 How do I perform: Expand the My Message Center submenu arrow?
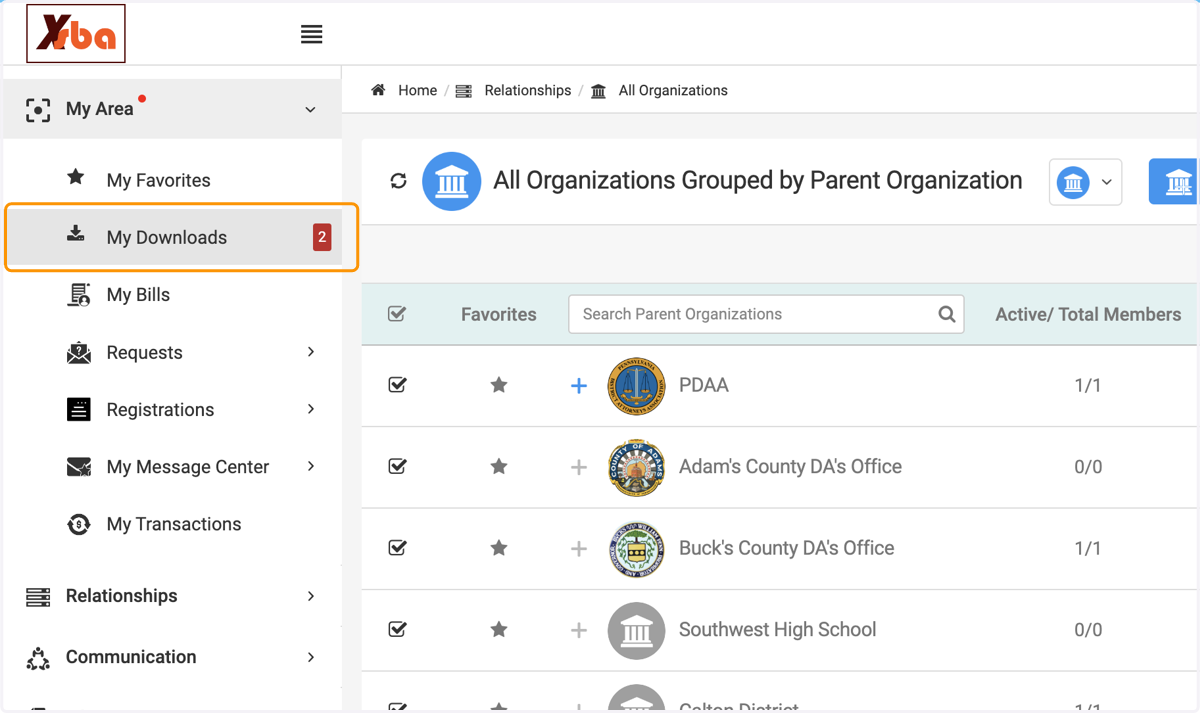[311, 466]
